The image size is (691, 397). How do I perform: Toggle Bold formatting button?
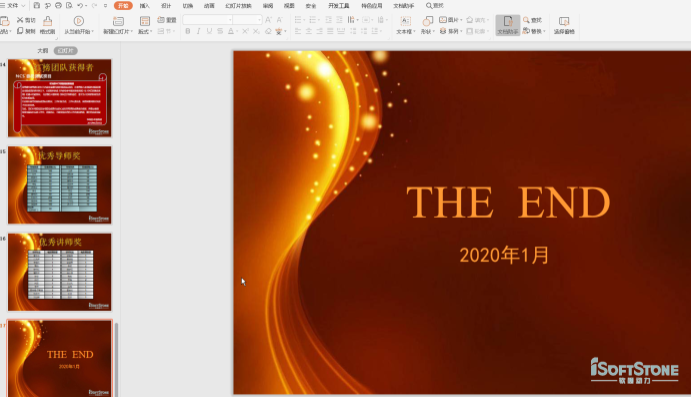click(x=188, y=31)
